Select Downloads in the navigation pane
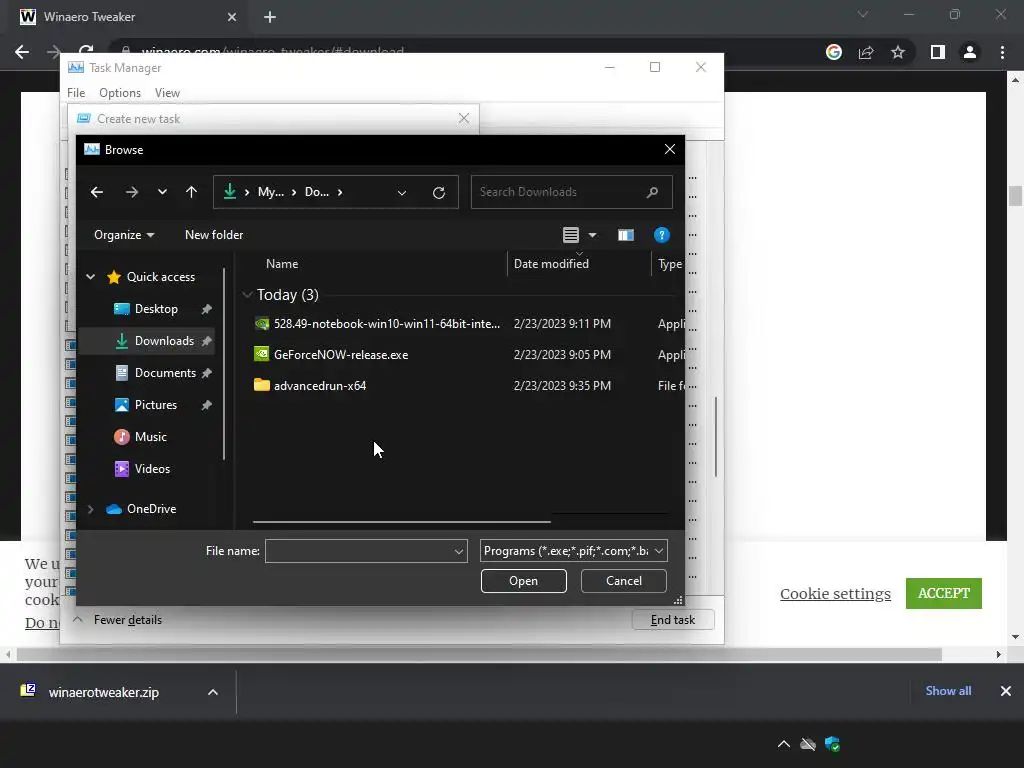 pyautogui.click(x=164, y=341)
